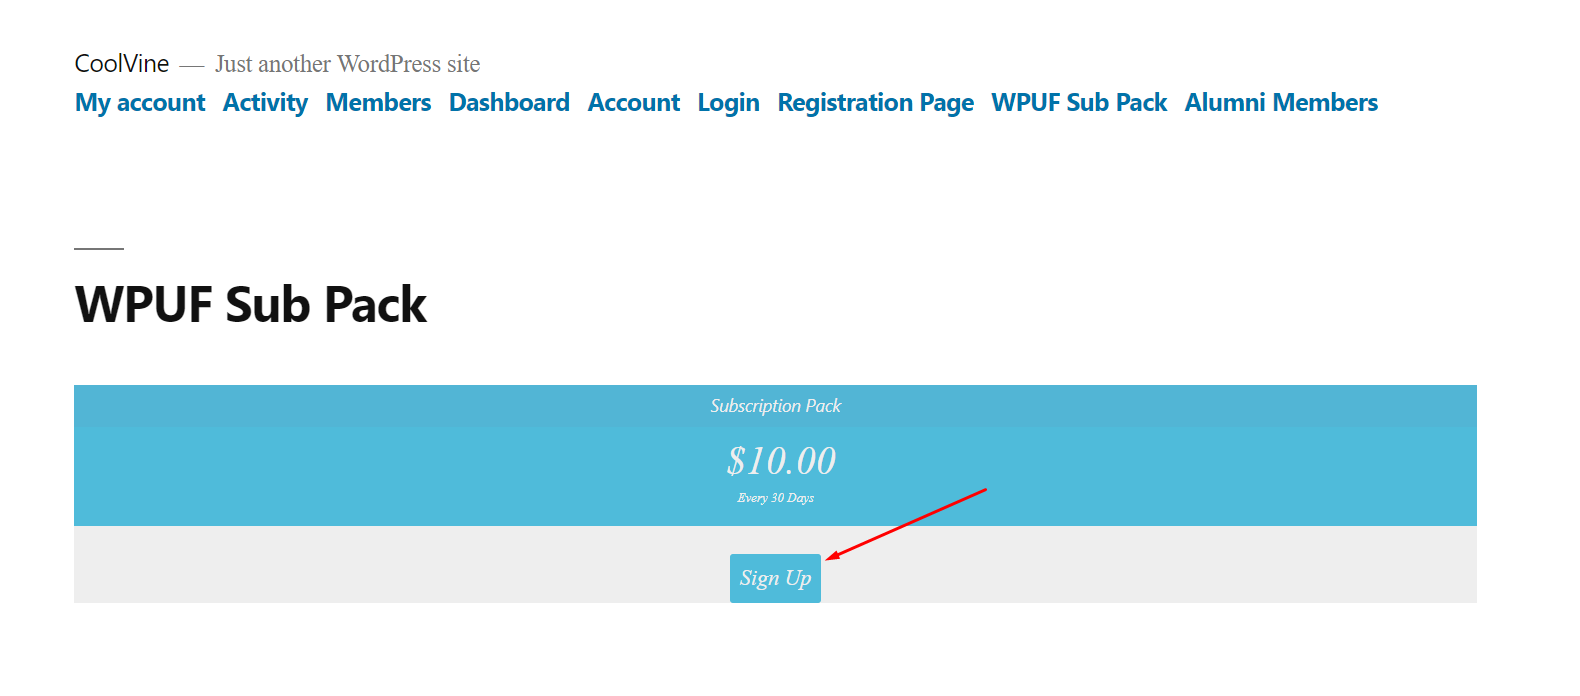Select the Sign Up call-to-action button
Viewport: 1580px width, 696px height.
775,578
